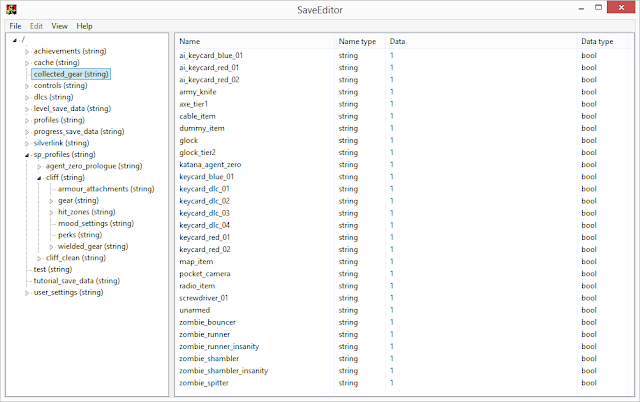The image size is (640, 402).
Task: Click the zombie_spitter row
Action: click(x=206, y=382)
